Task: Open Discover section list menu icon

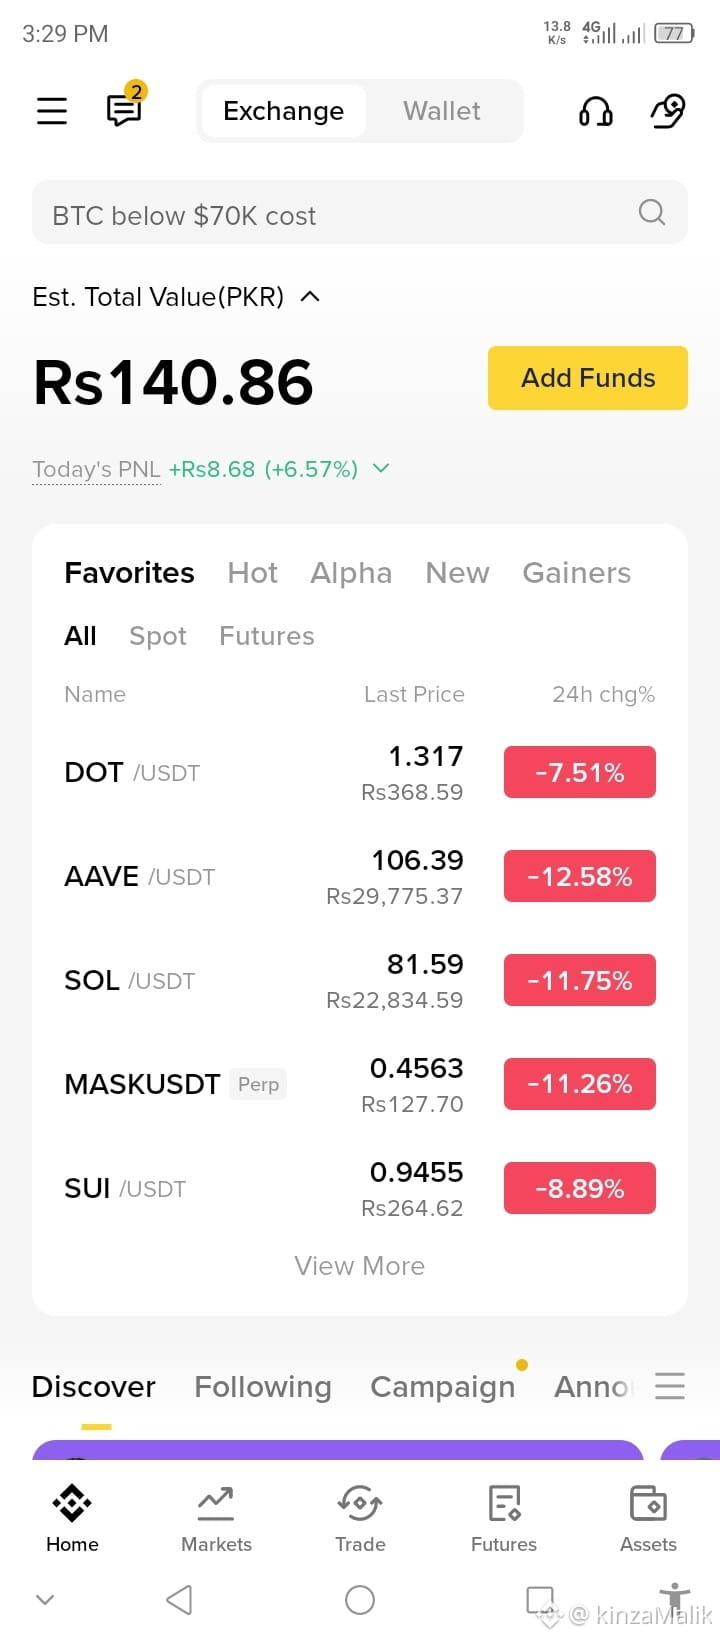Action: click(x=670, y=1386)
